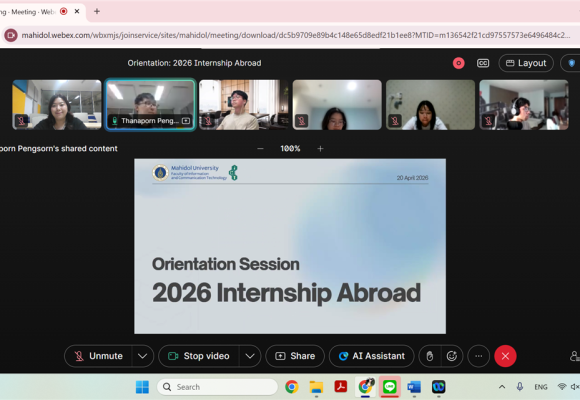The height and width of the screenshot is (400, 580).
Task: Open Wi-Fi network tray icon
Action: tap(562, 387)
